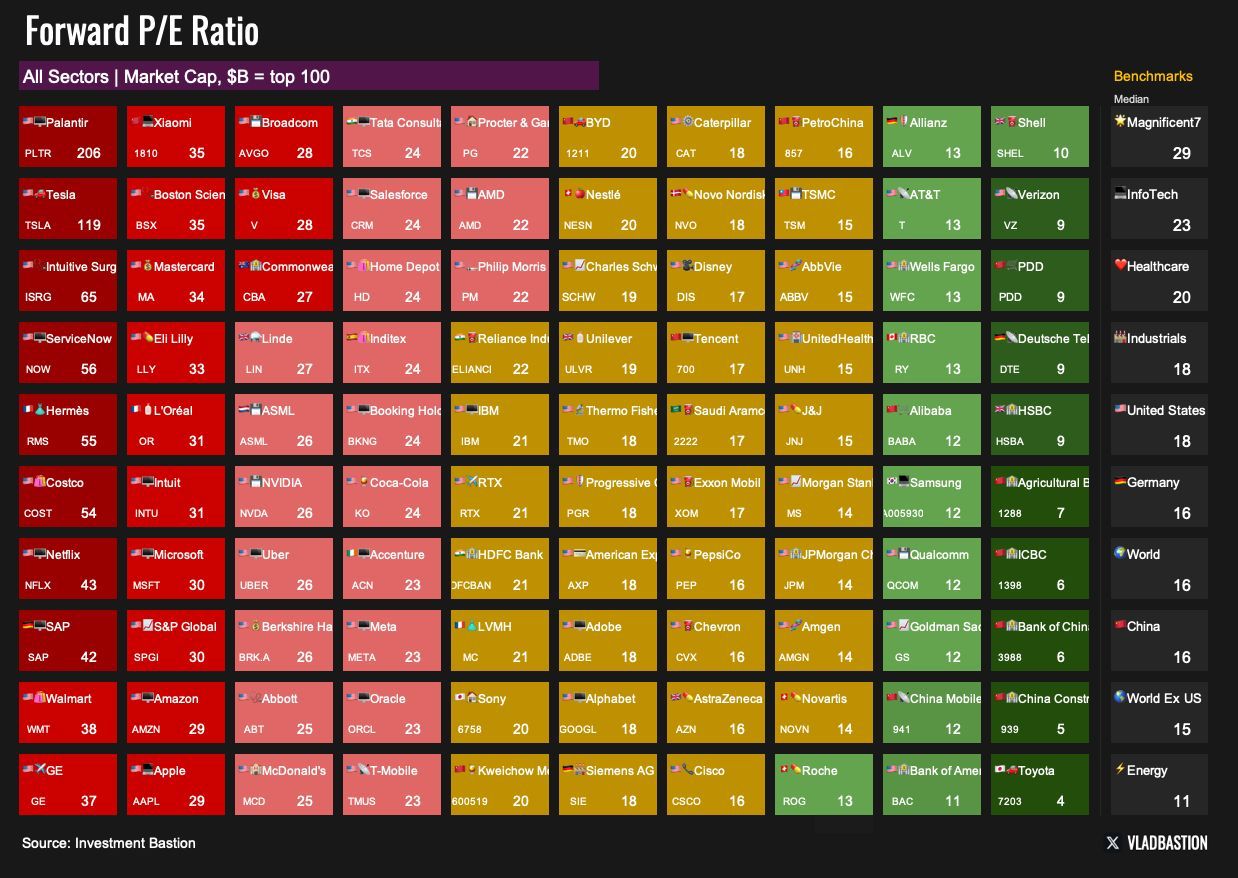Viewport: 1238px width, 878px height.
Task: Select the Palantir PLTR tile
Action: (68, 137)
